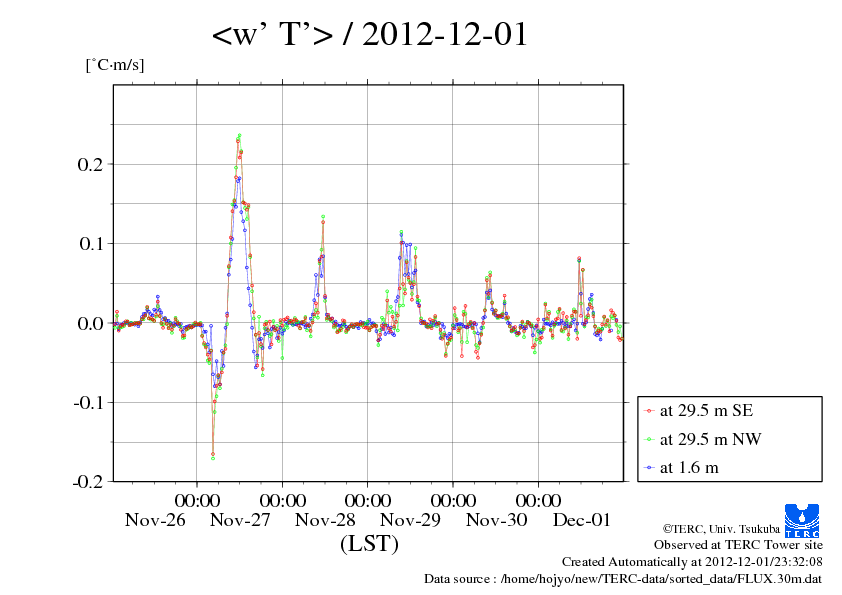The height and width of the screenshot is (595, 842).
Task: Select the Nov-30 date label
Action: 496,520
